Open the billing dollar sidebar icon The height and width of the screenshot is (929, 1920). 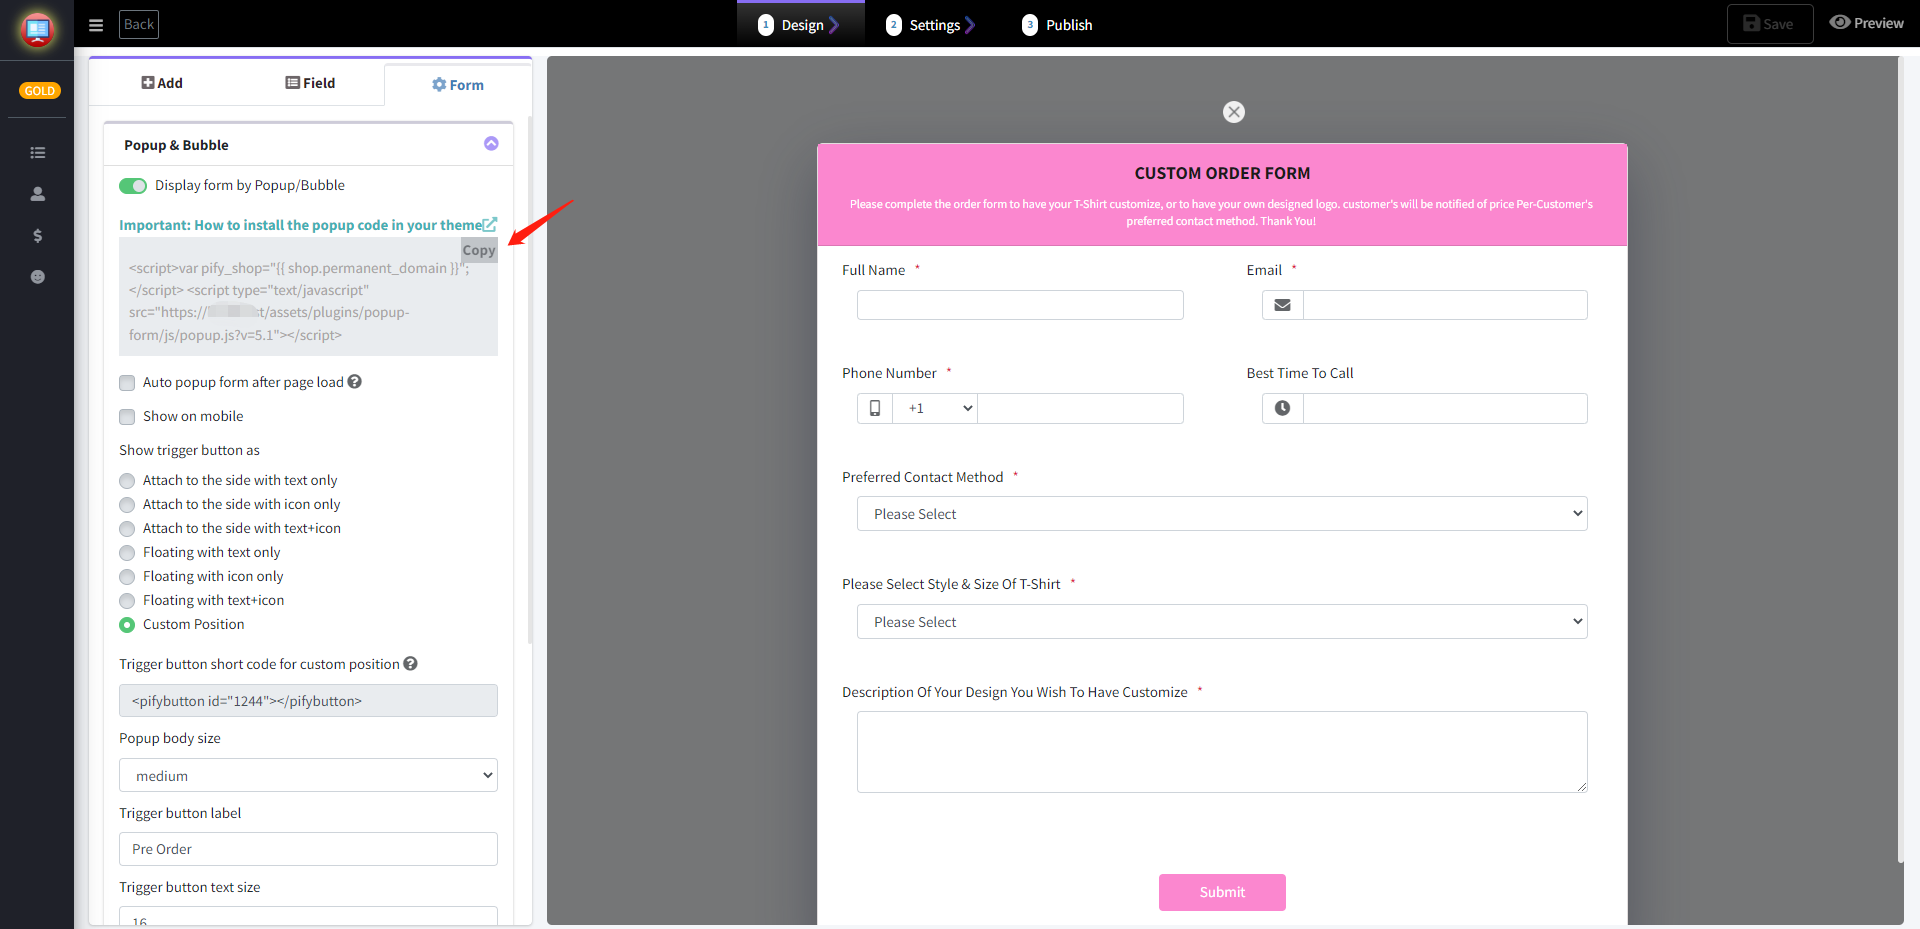pyautogui.click(x=38, y=236)
